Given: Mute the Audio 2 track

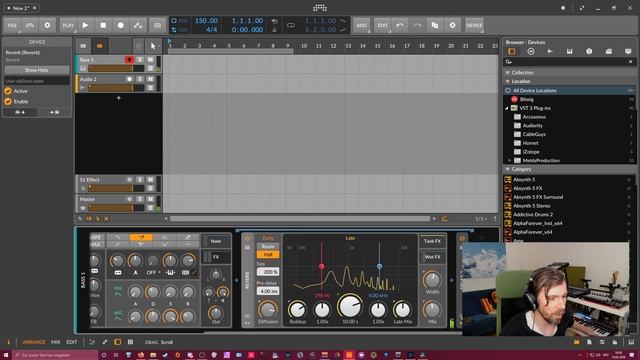Looking at the screenshot, I should [x=150, y=79].
